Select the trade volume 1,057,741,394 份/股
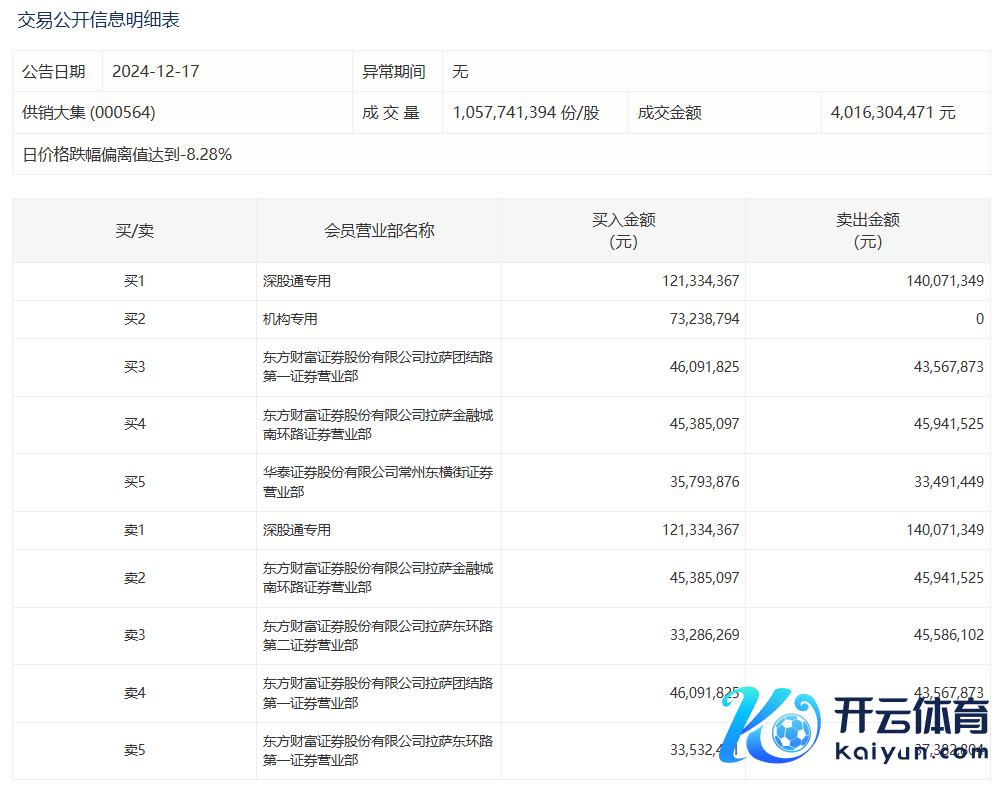 pos(526,113)
